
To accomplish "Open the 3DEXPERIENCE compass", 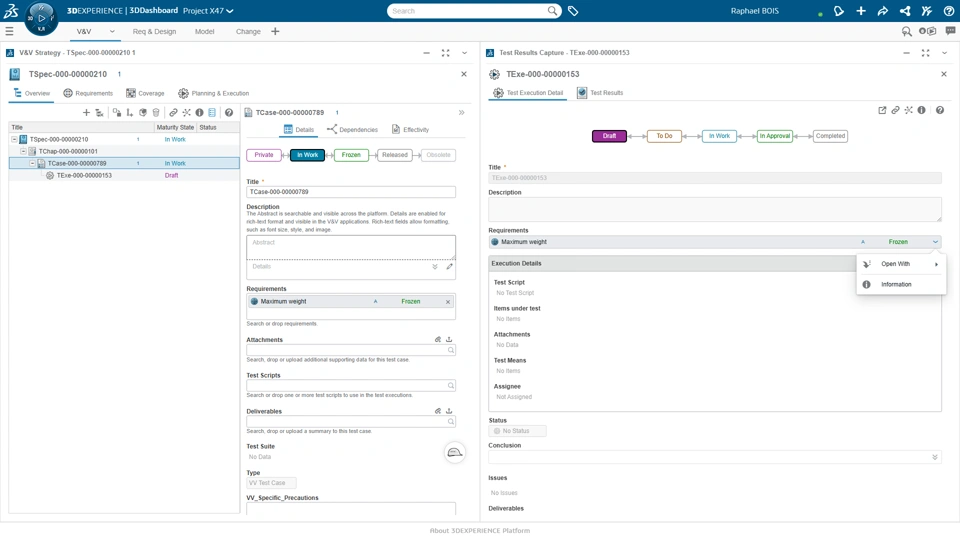I will (x=41, y=18).
